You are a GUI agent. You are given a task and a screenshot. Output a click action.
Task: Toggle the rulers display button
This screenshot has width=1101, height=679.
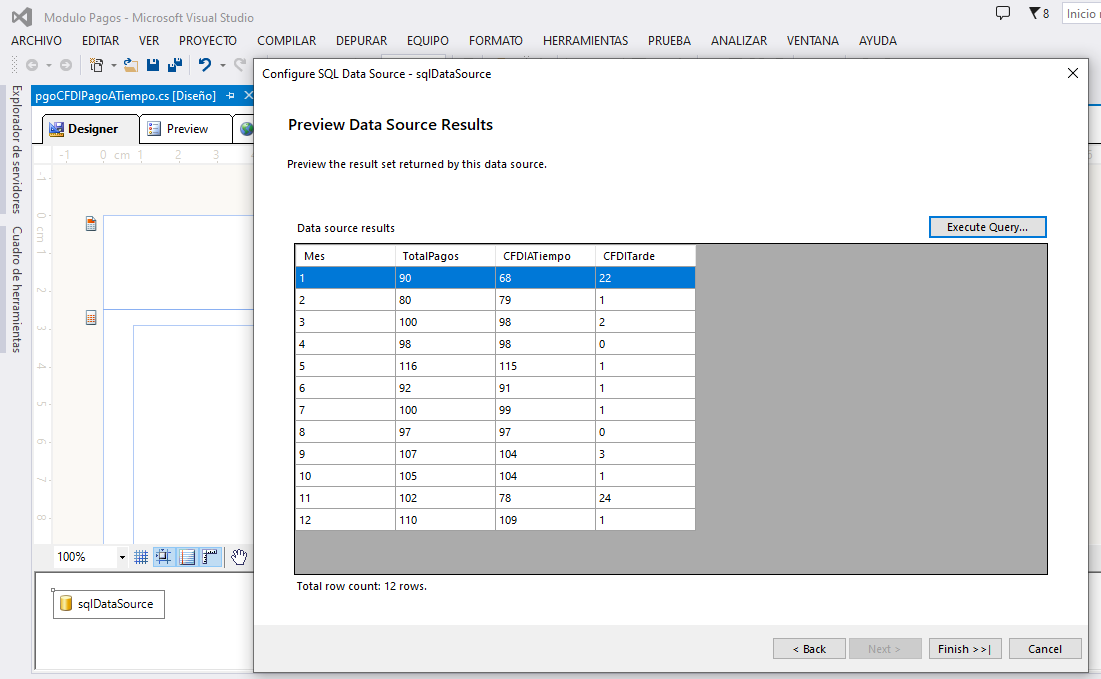tap(210, 557)
